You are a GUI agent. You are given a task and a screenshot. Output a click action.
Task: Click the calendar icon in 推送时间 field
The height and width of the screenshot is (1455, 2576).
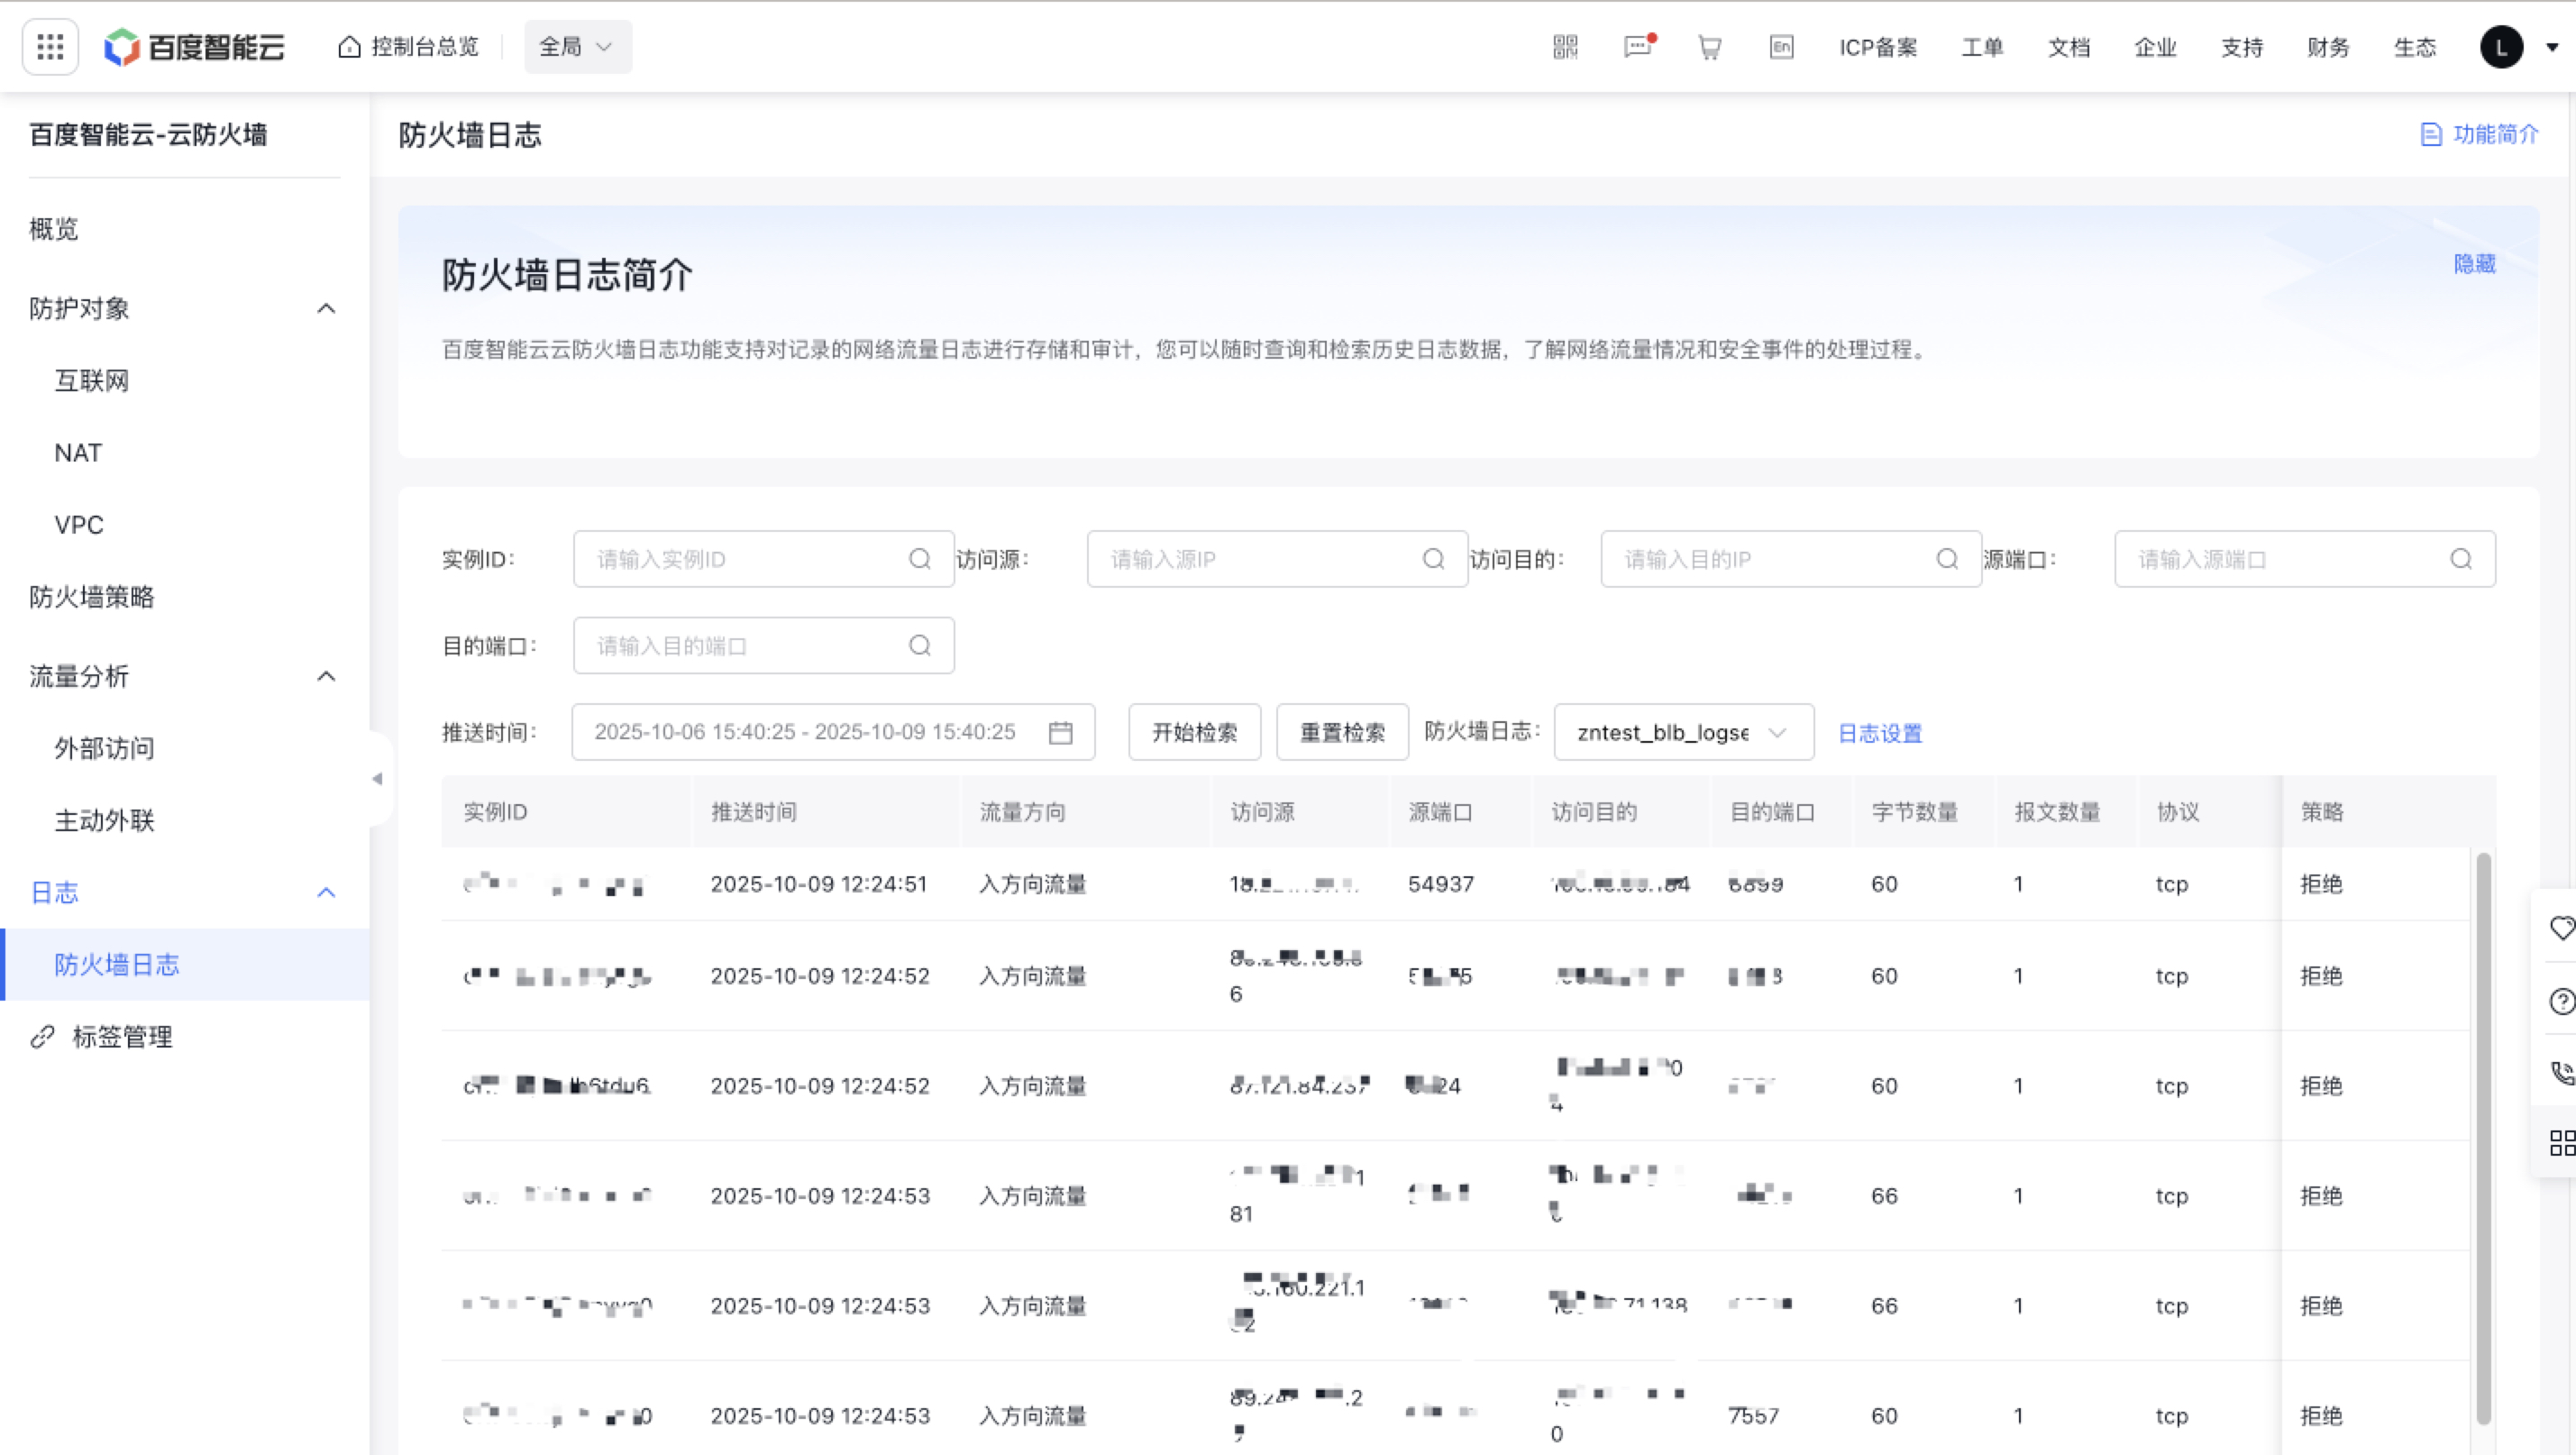pos(1060,733)
